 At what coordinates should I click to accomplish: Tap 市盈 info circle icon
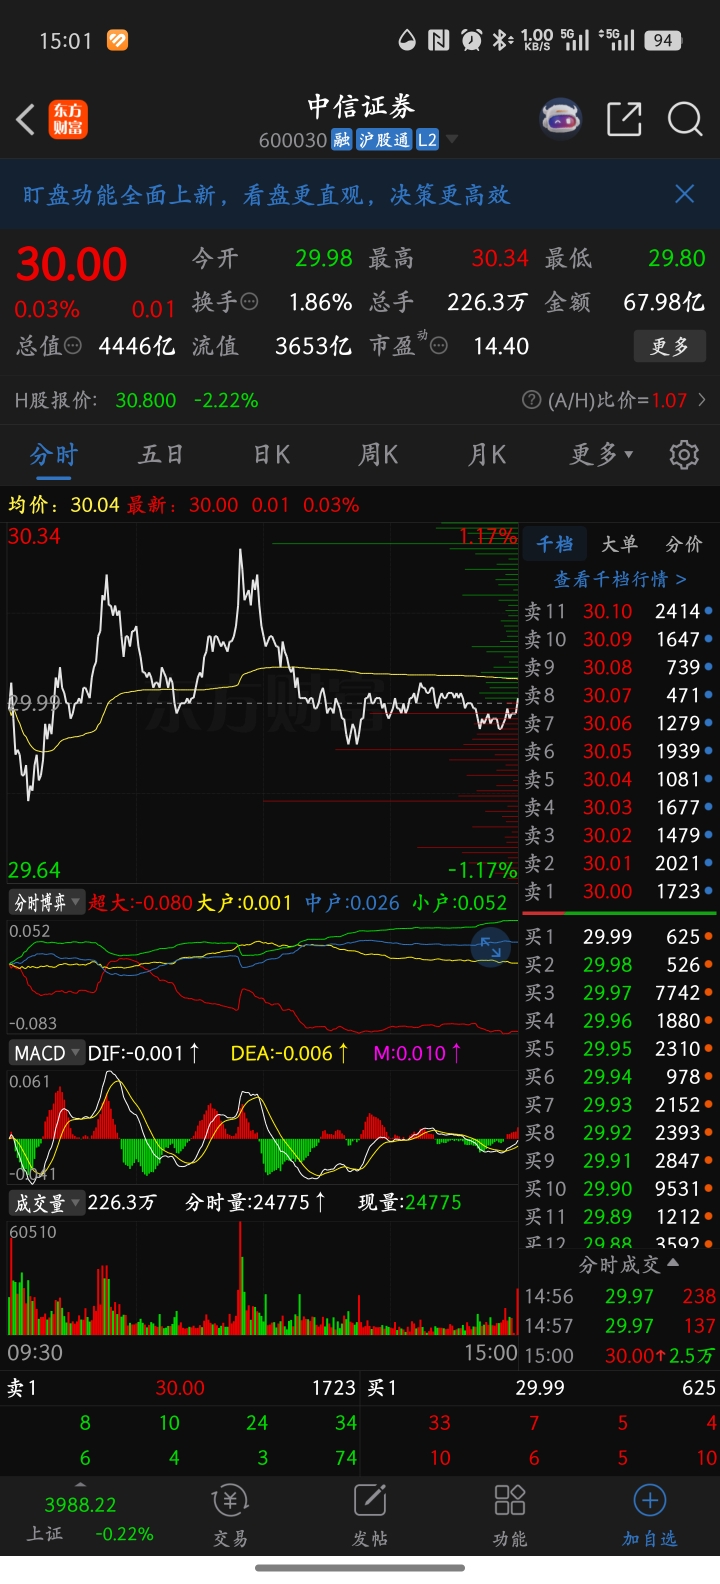(438, 346)
